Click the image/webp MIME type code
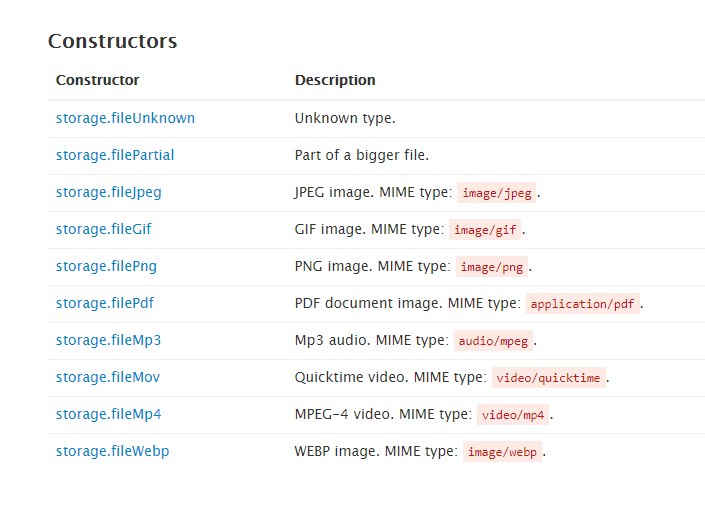This screenshot has height=509, width=705. (x=502, y=452)
